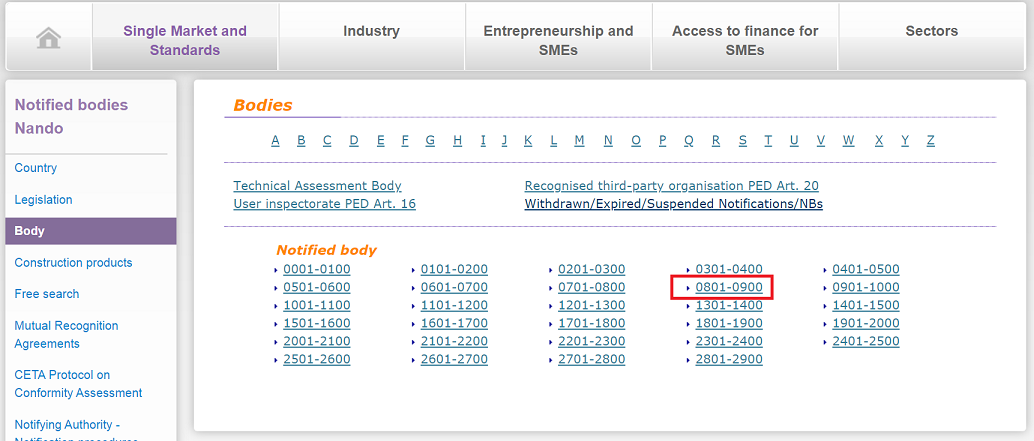The width and height of the screenshot is (1034, 441).
Task: Open Access to finance for SMEs
Action: click(745, 40)
